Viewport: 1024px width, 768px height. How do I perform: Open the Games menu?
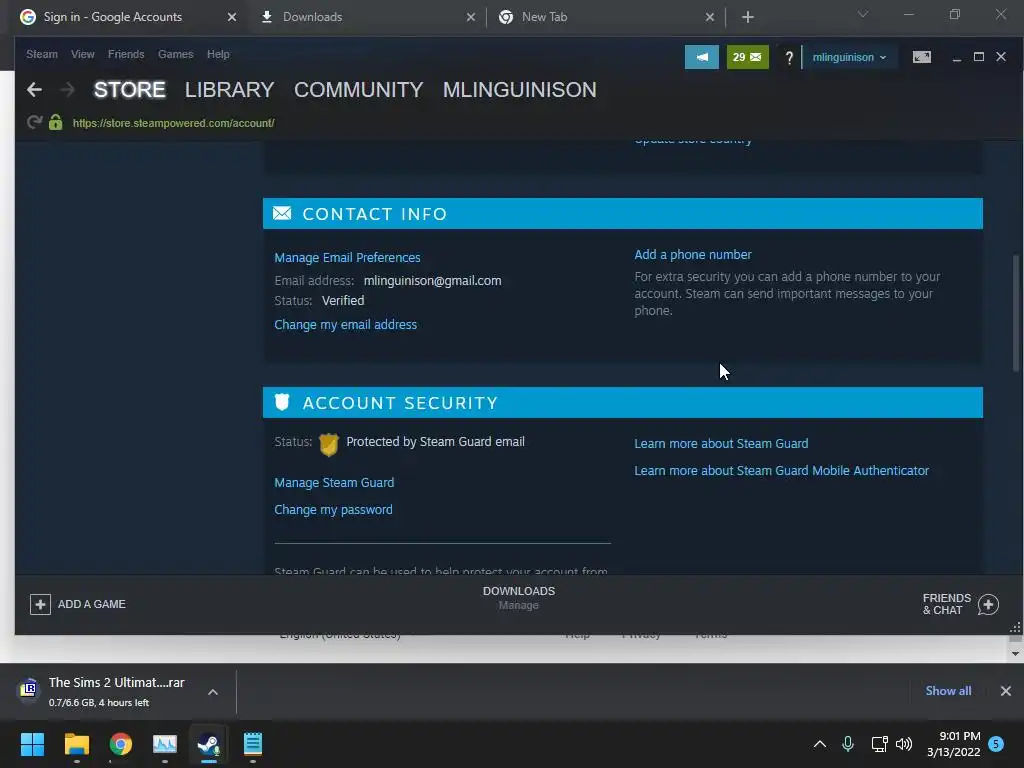coord(175,54)
